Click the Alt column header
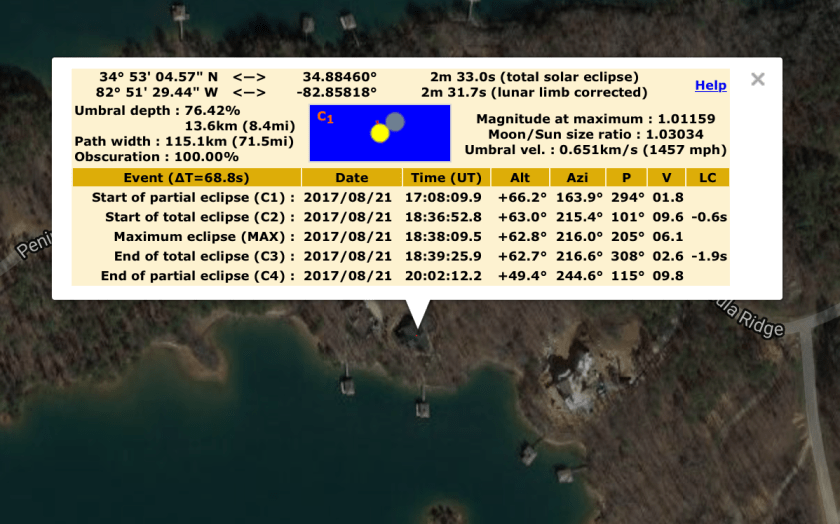Image resolution: width=840 pixels, height=524 pixels. (x=519, y=177)
